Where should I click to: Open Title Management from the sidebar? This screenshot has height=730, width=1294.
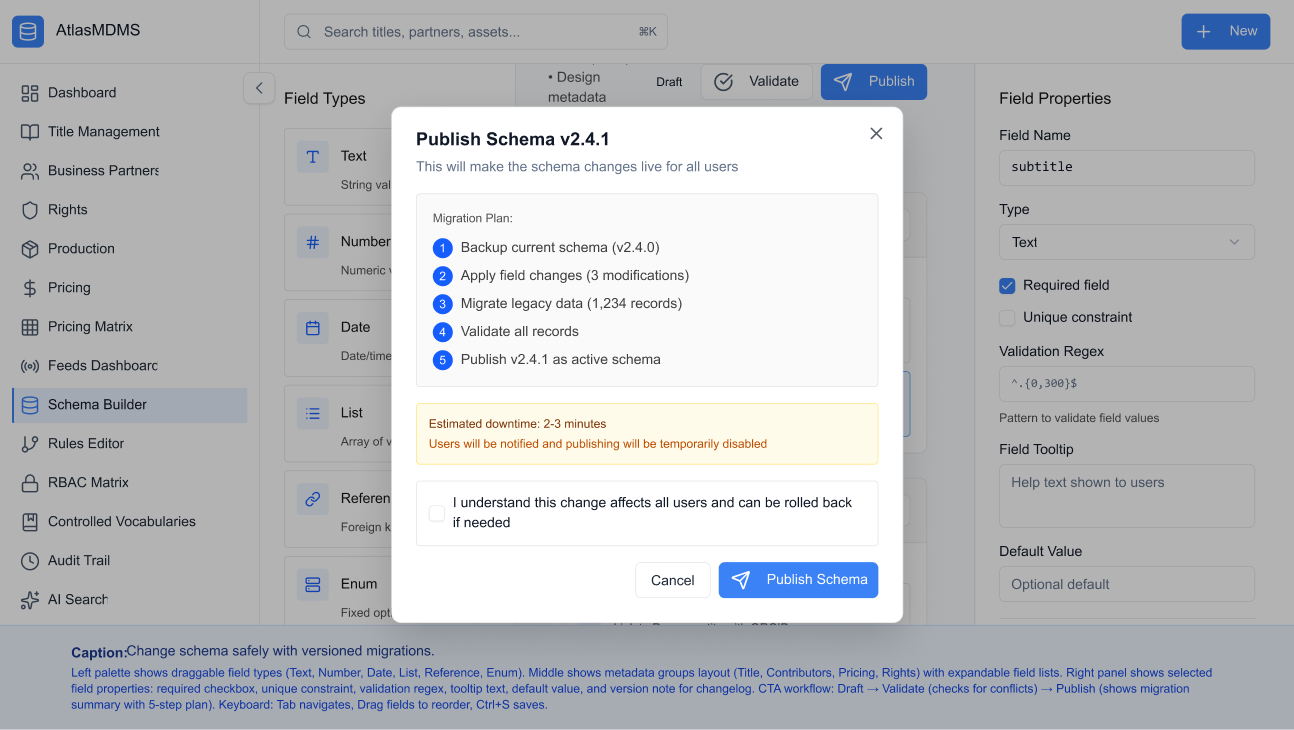click(x=104, y=132)
